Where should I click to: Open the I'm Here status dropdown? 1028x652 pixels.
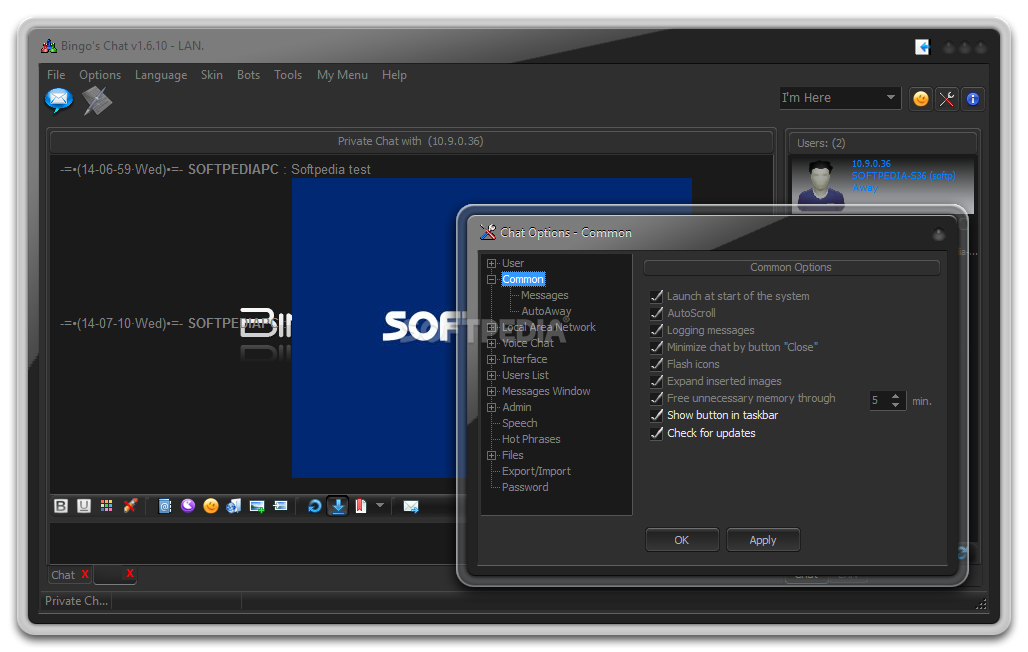(x=839, y=98)
